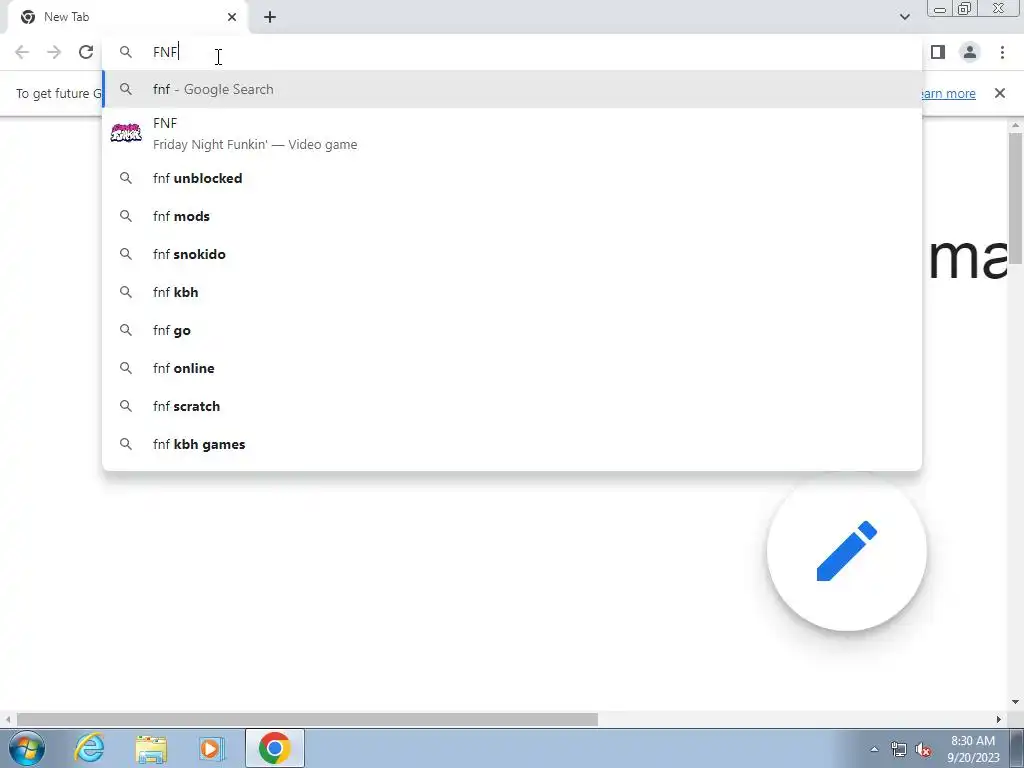
Task: Open a new tab with plus icon
Action: pos(270,17)
